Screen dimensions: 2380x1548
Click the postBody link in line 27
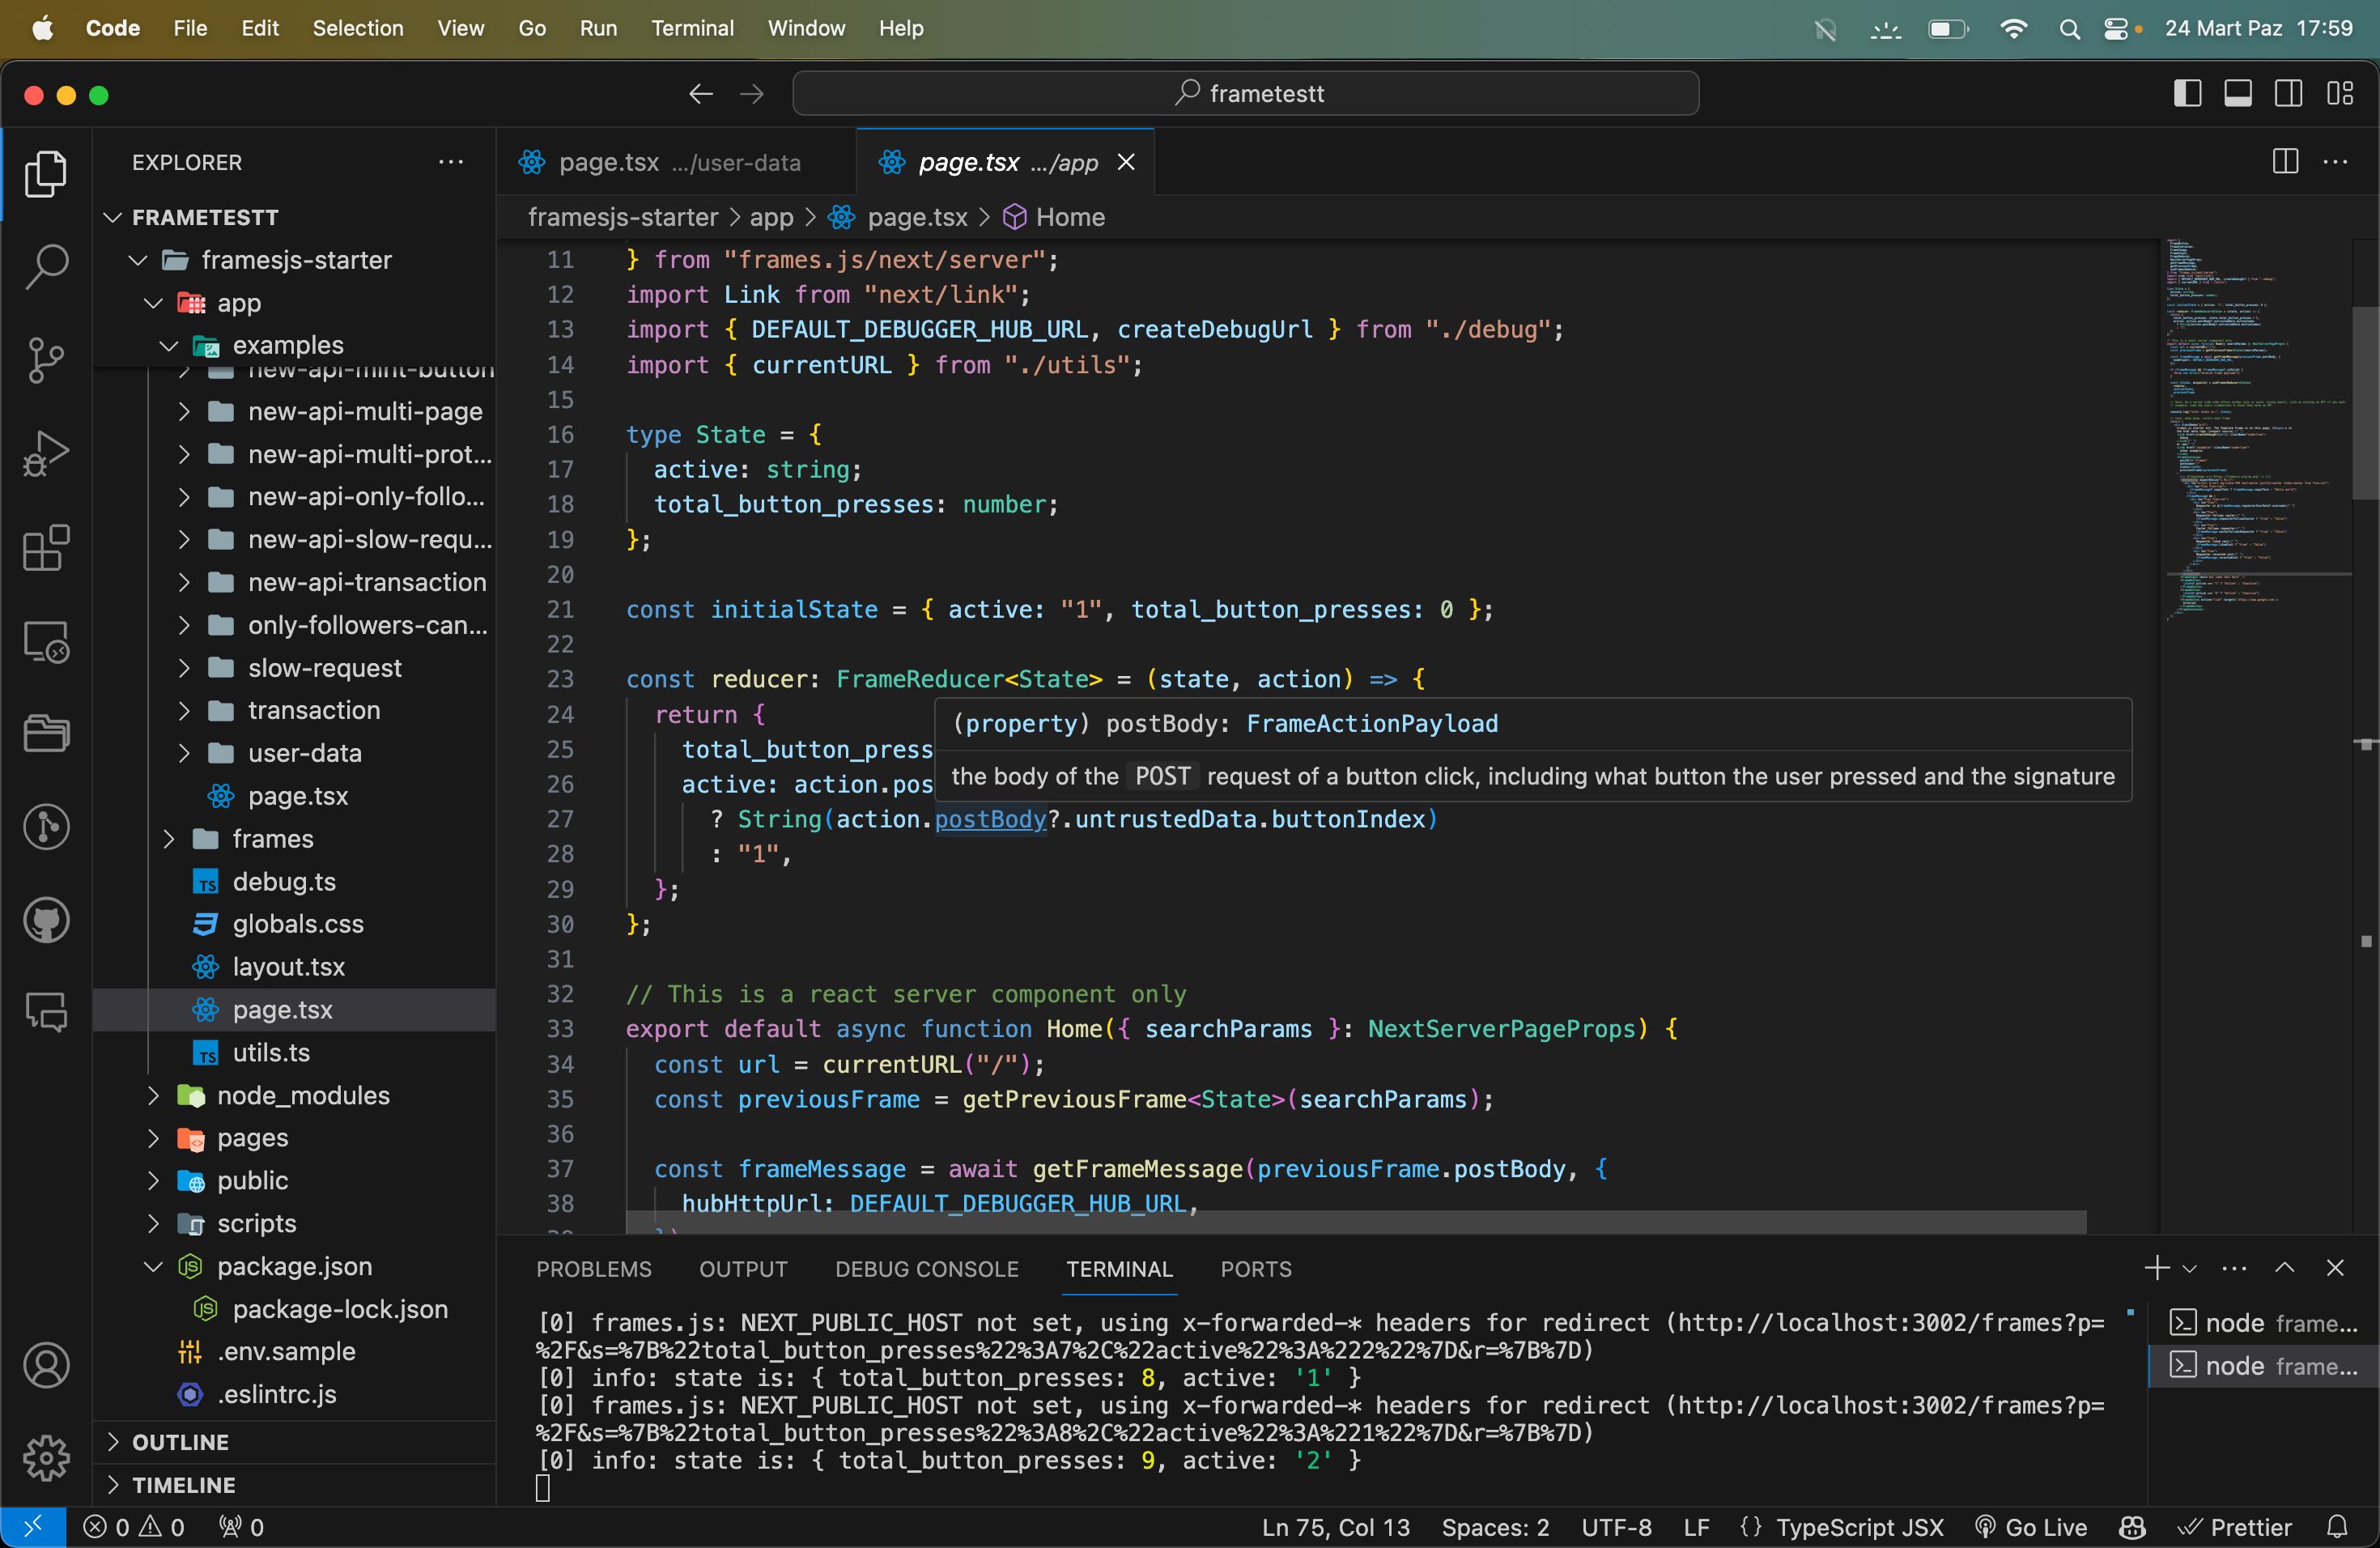click(x=990, y=819)
